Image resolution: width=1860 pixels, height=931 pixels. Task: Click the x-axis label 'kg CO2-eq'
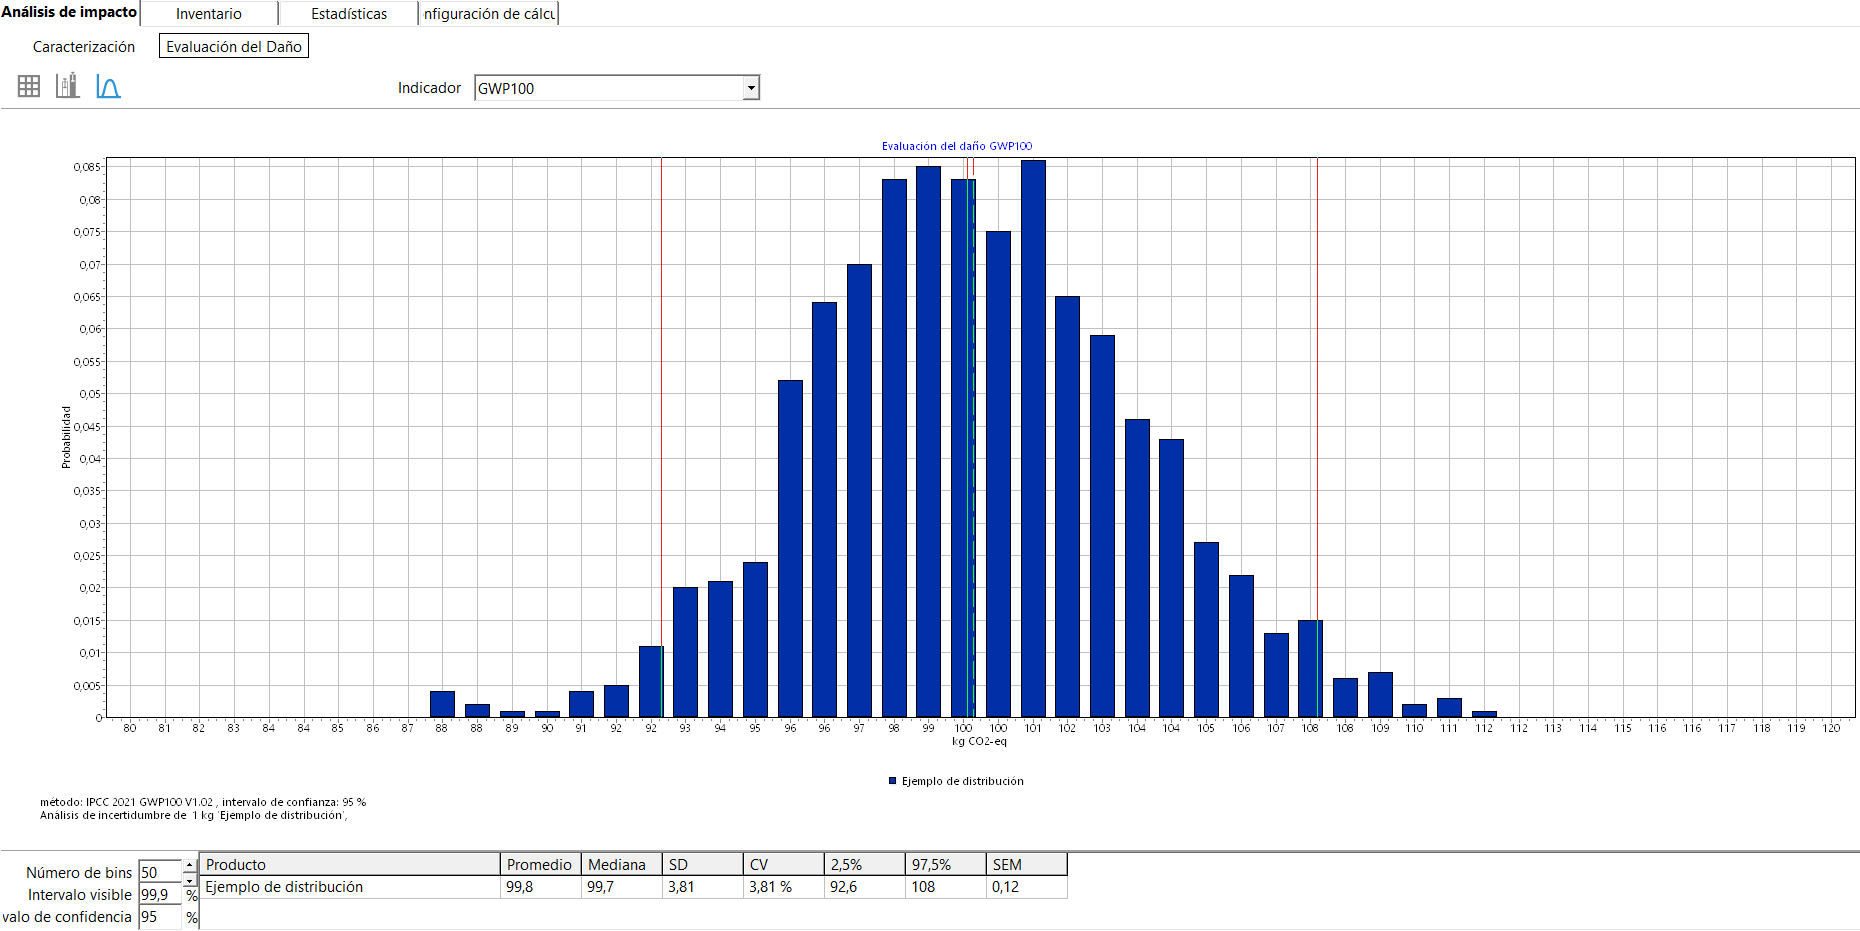coord(979,741)
